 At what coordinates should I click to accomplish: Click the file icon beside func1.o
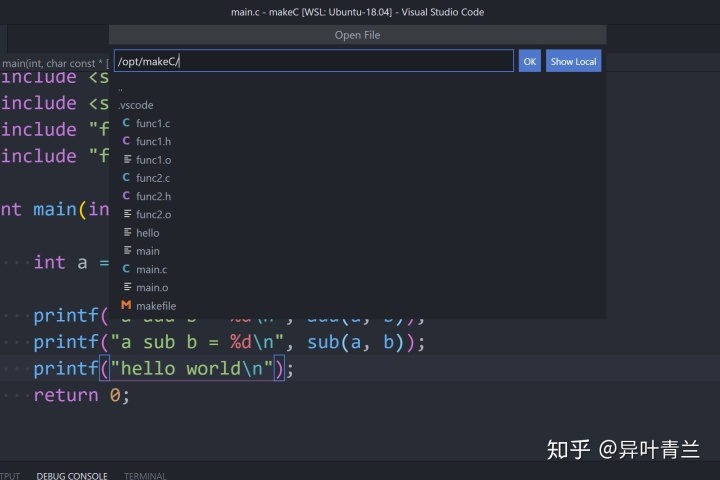(x=127, y=159)
